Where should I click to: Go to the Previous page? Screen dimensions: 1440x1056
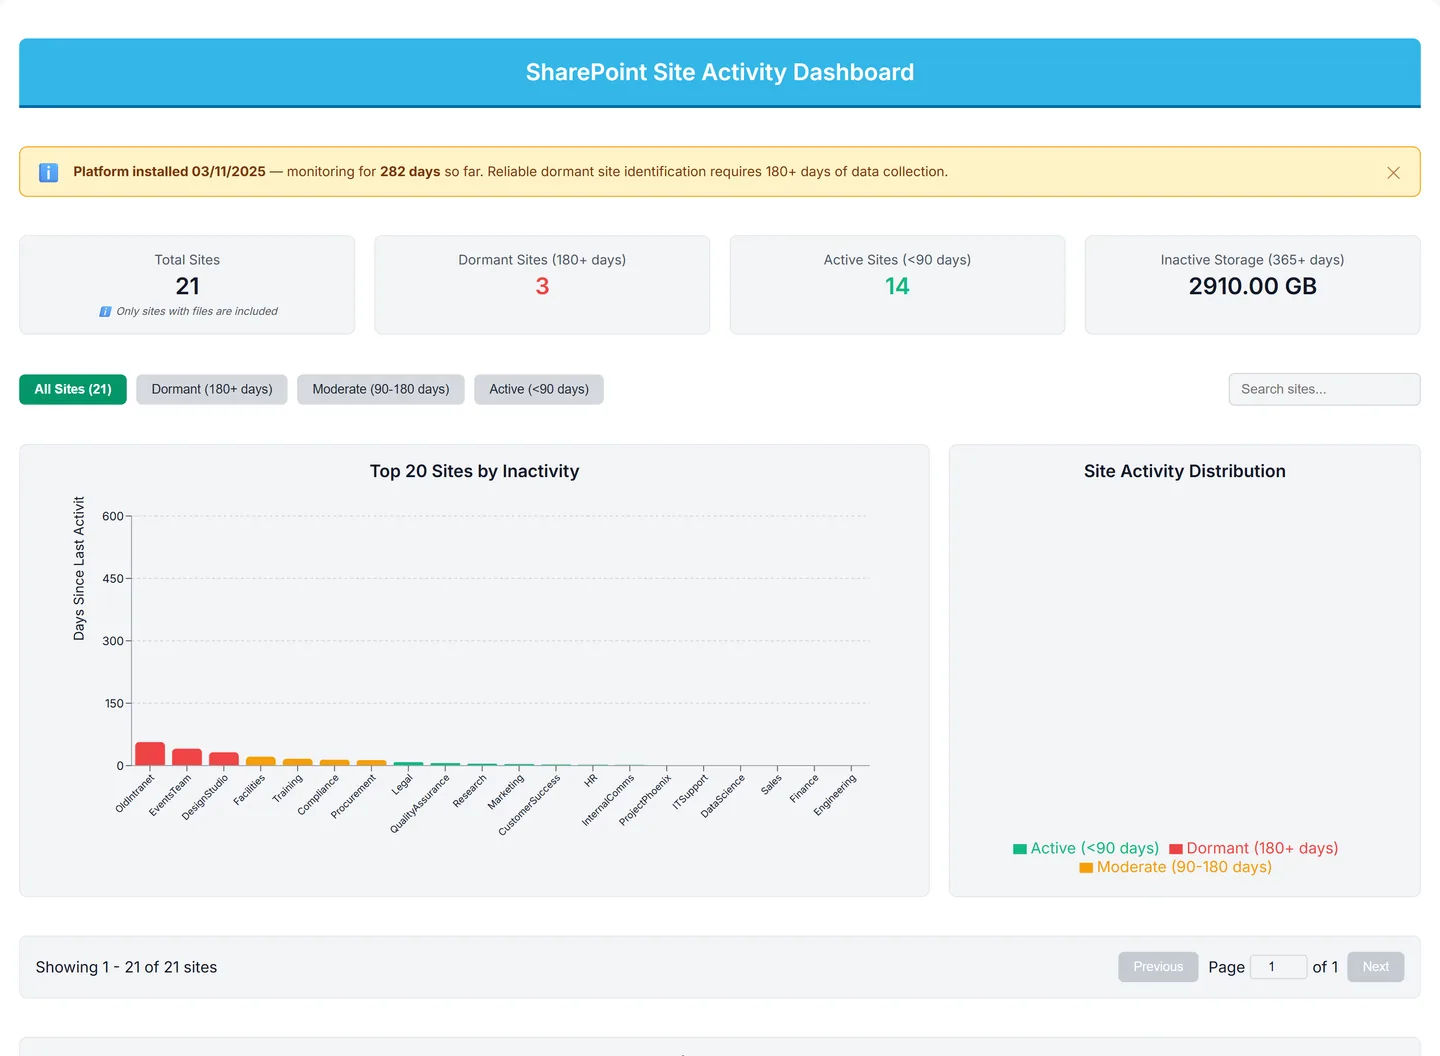(1158, 967)
